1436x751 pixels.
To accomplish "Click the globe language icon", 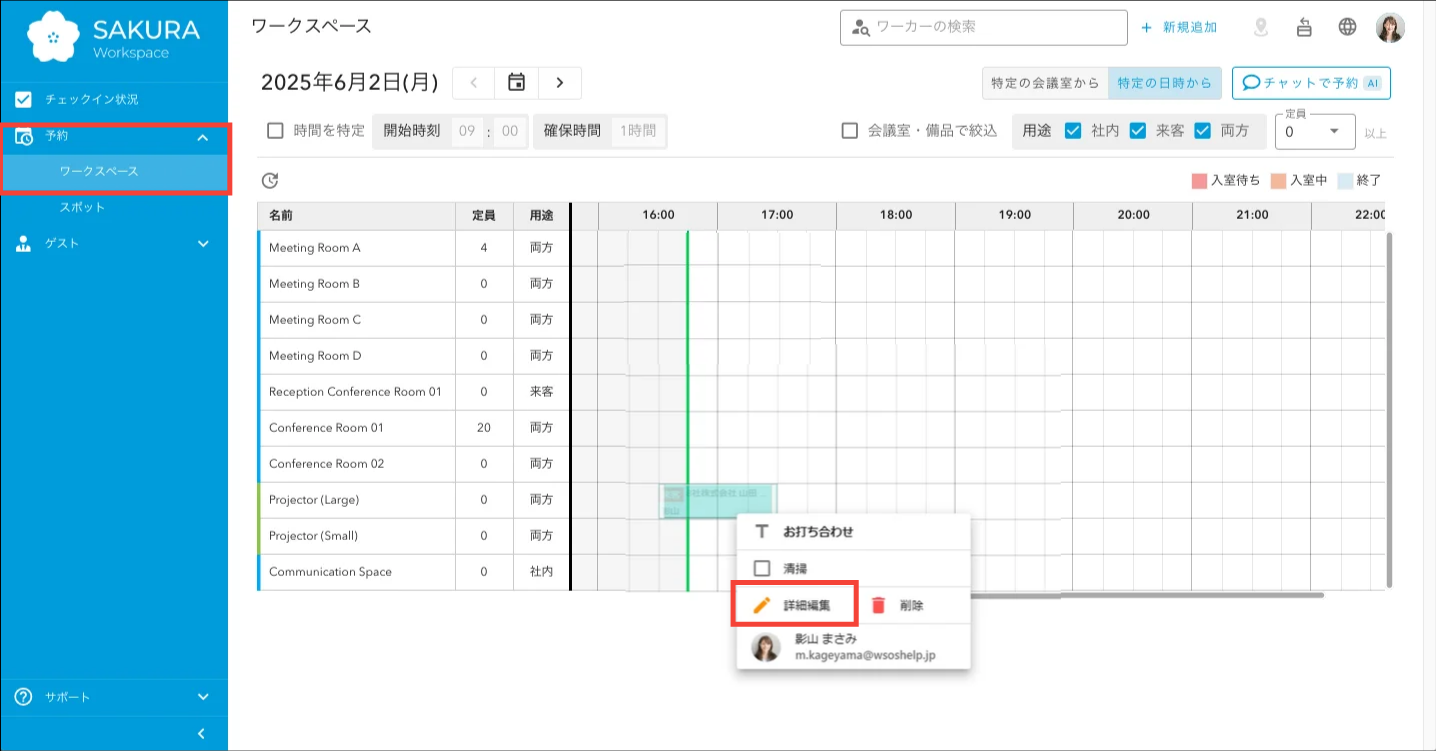I will click(1347, 27).
